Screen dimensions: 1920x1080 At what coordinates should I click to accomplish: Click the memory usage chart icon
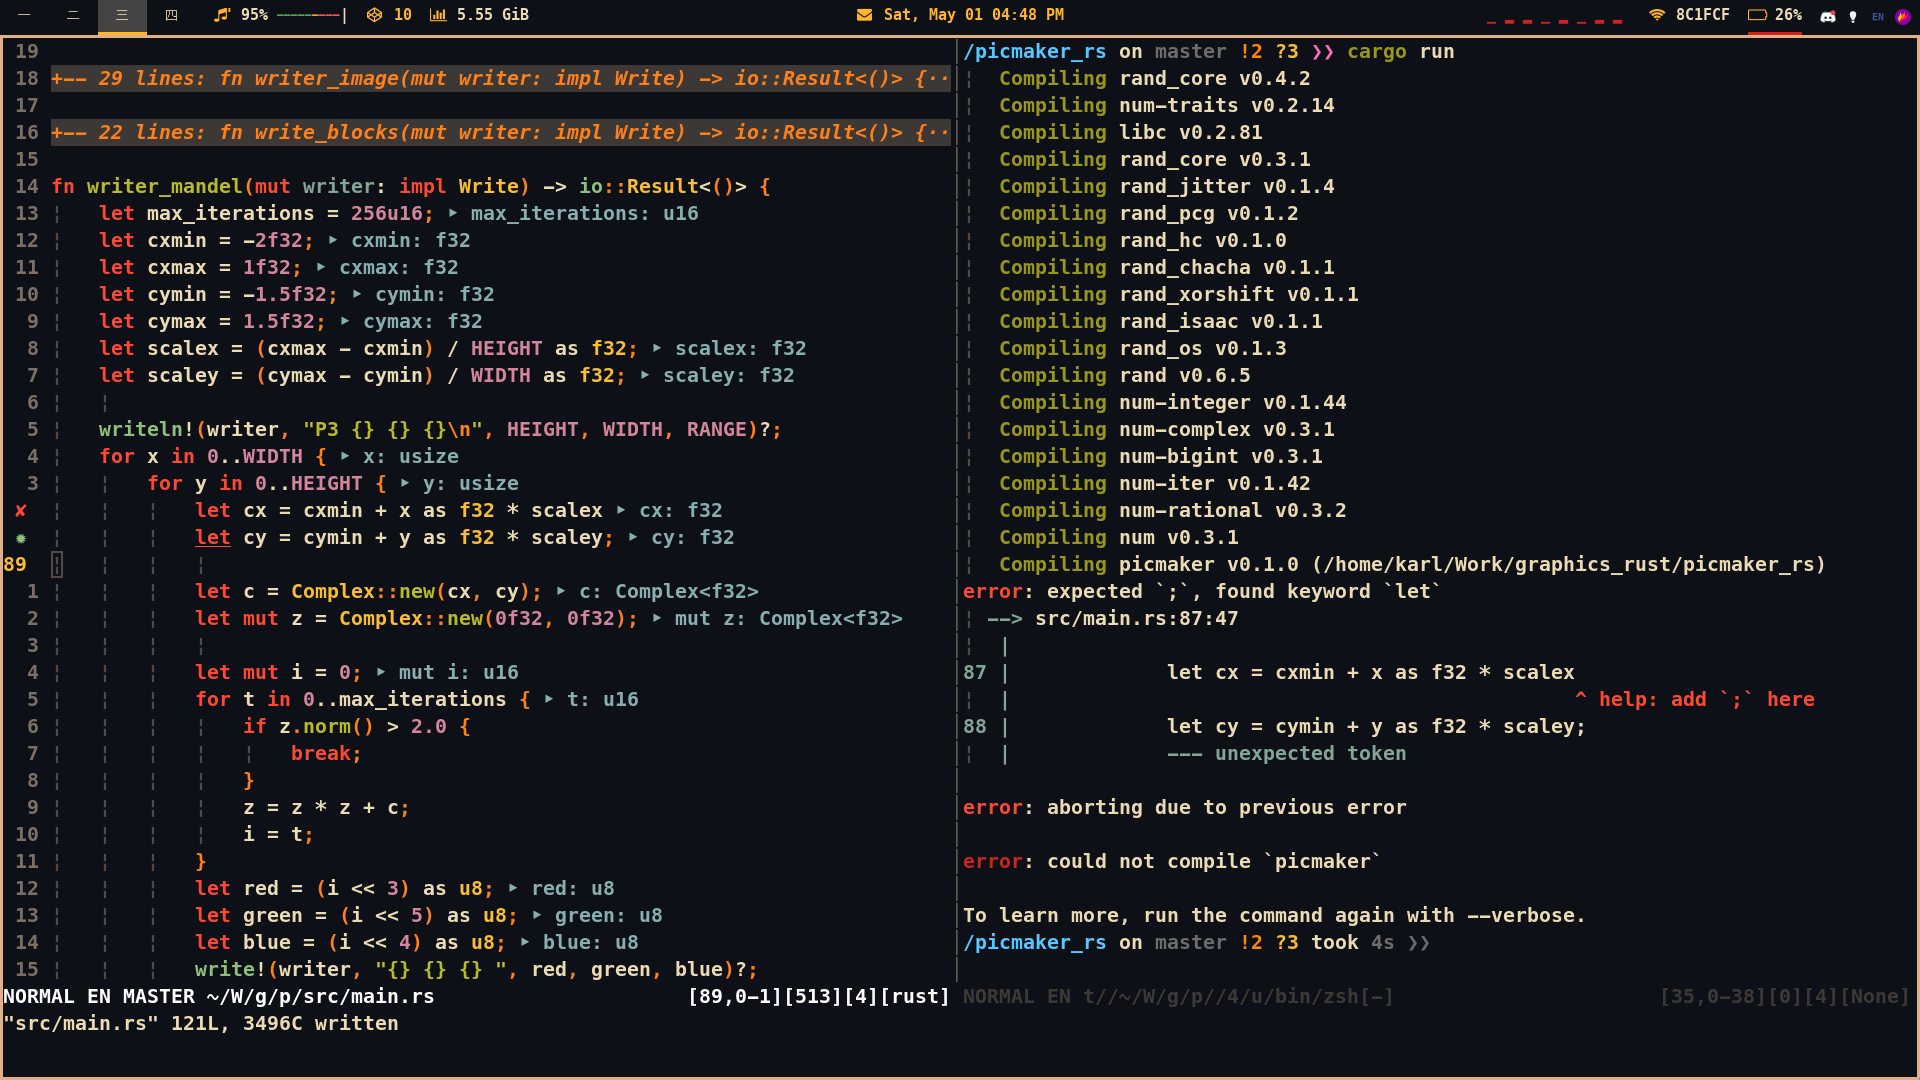click(x=438, y=15)
